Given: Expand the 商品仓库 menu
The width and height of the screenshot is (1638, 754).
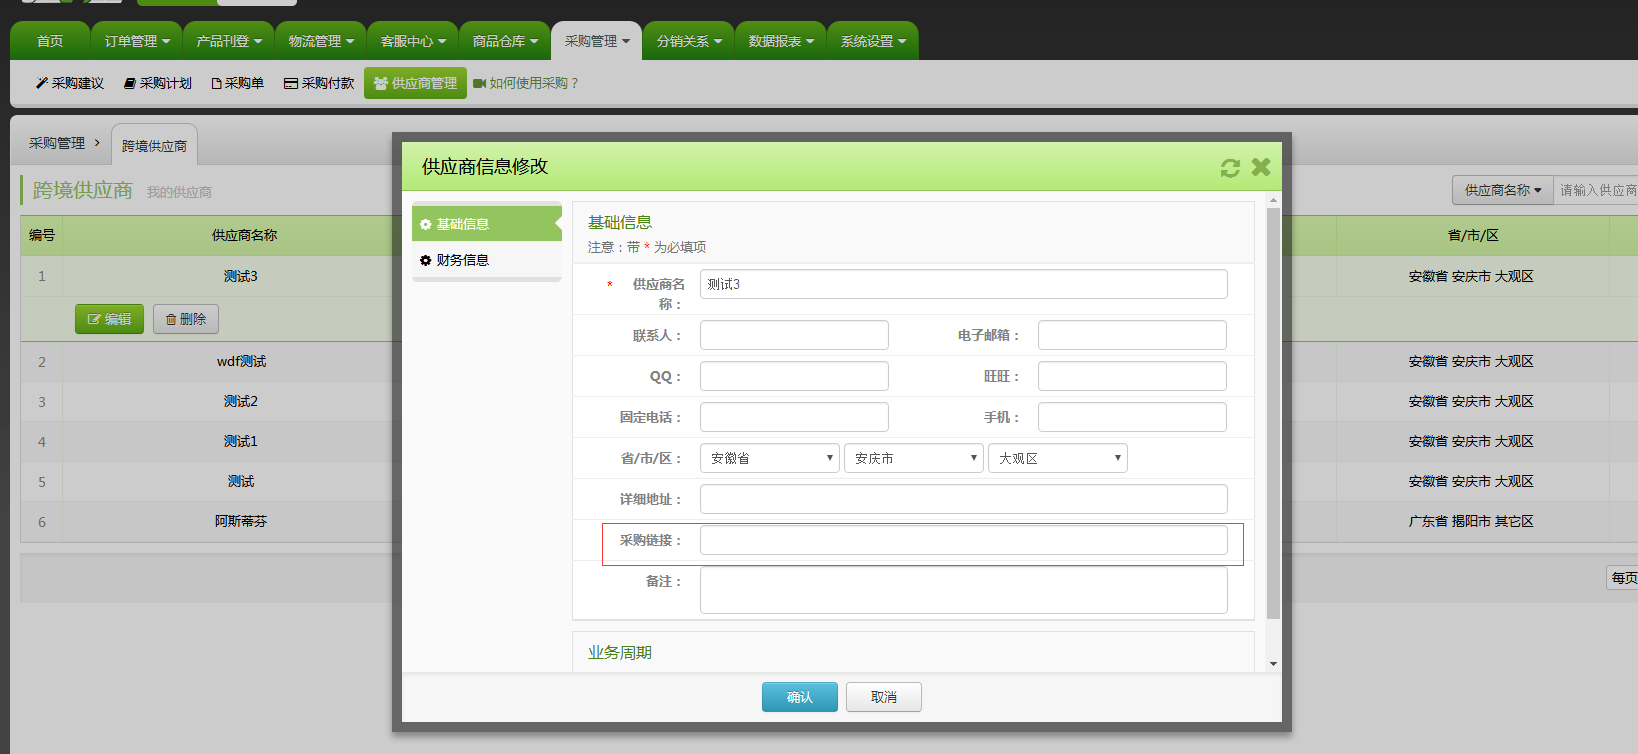Looking at the screenshot, I should pyautogui.click(x=505, y=41).
